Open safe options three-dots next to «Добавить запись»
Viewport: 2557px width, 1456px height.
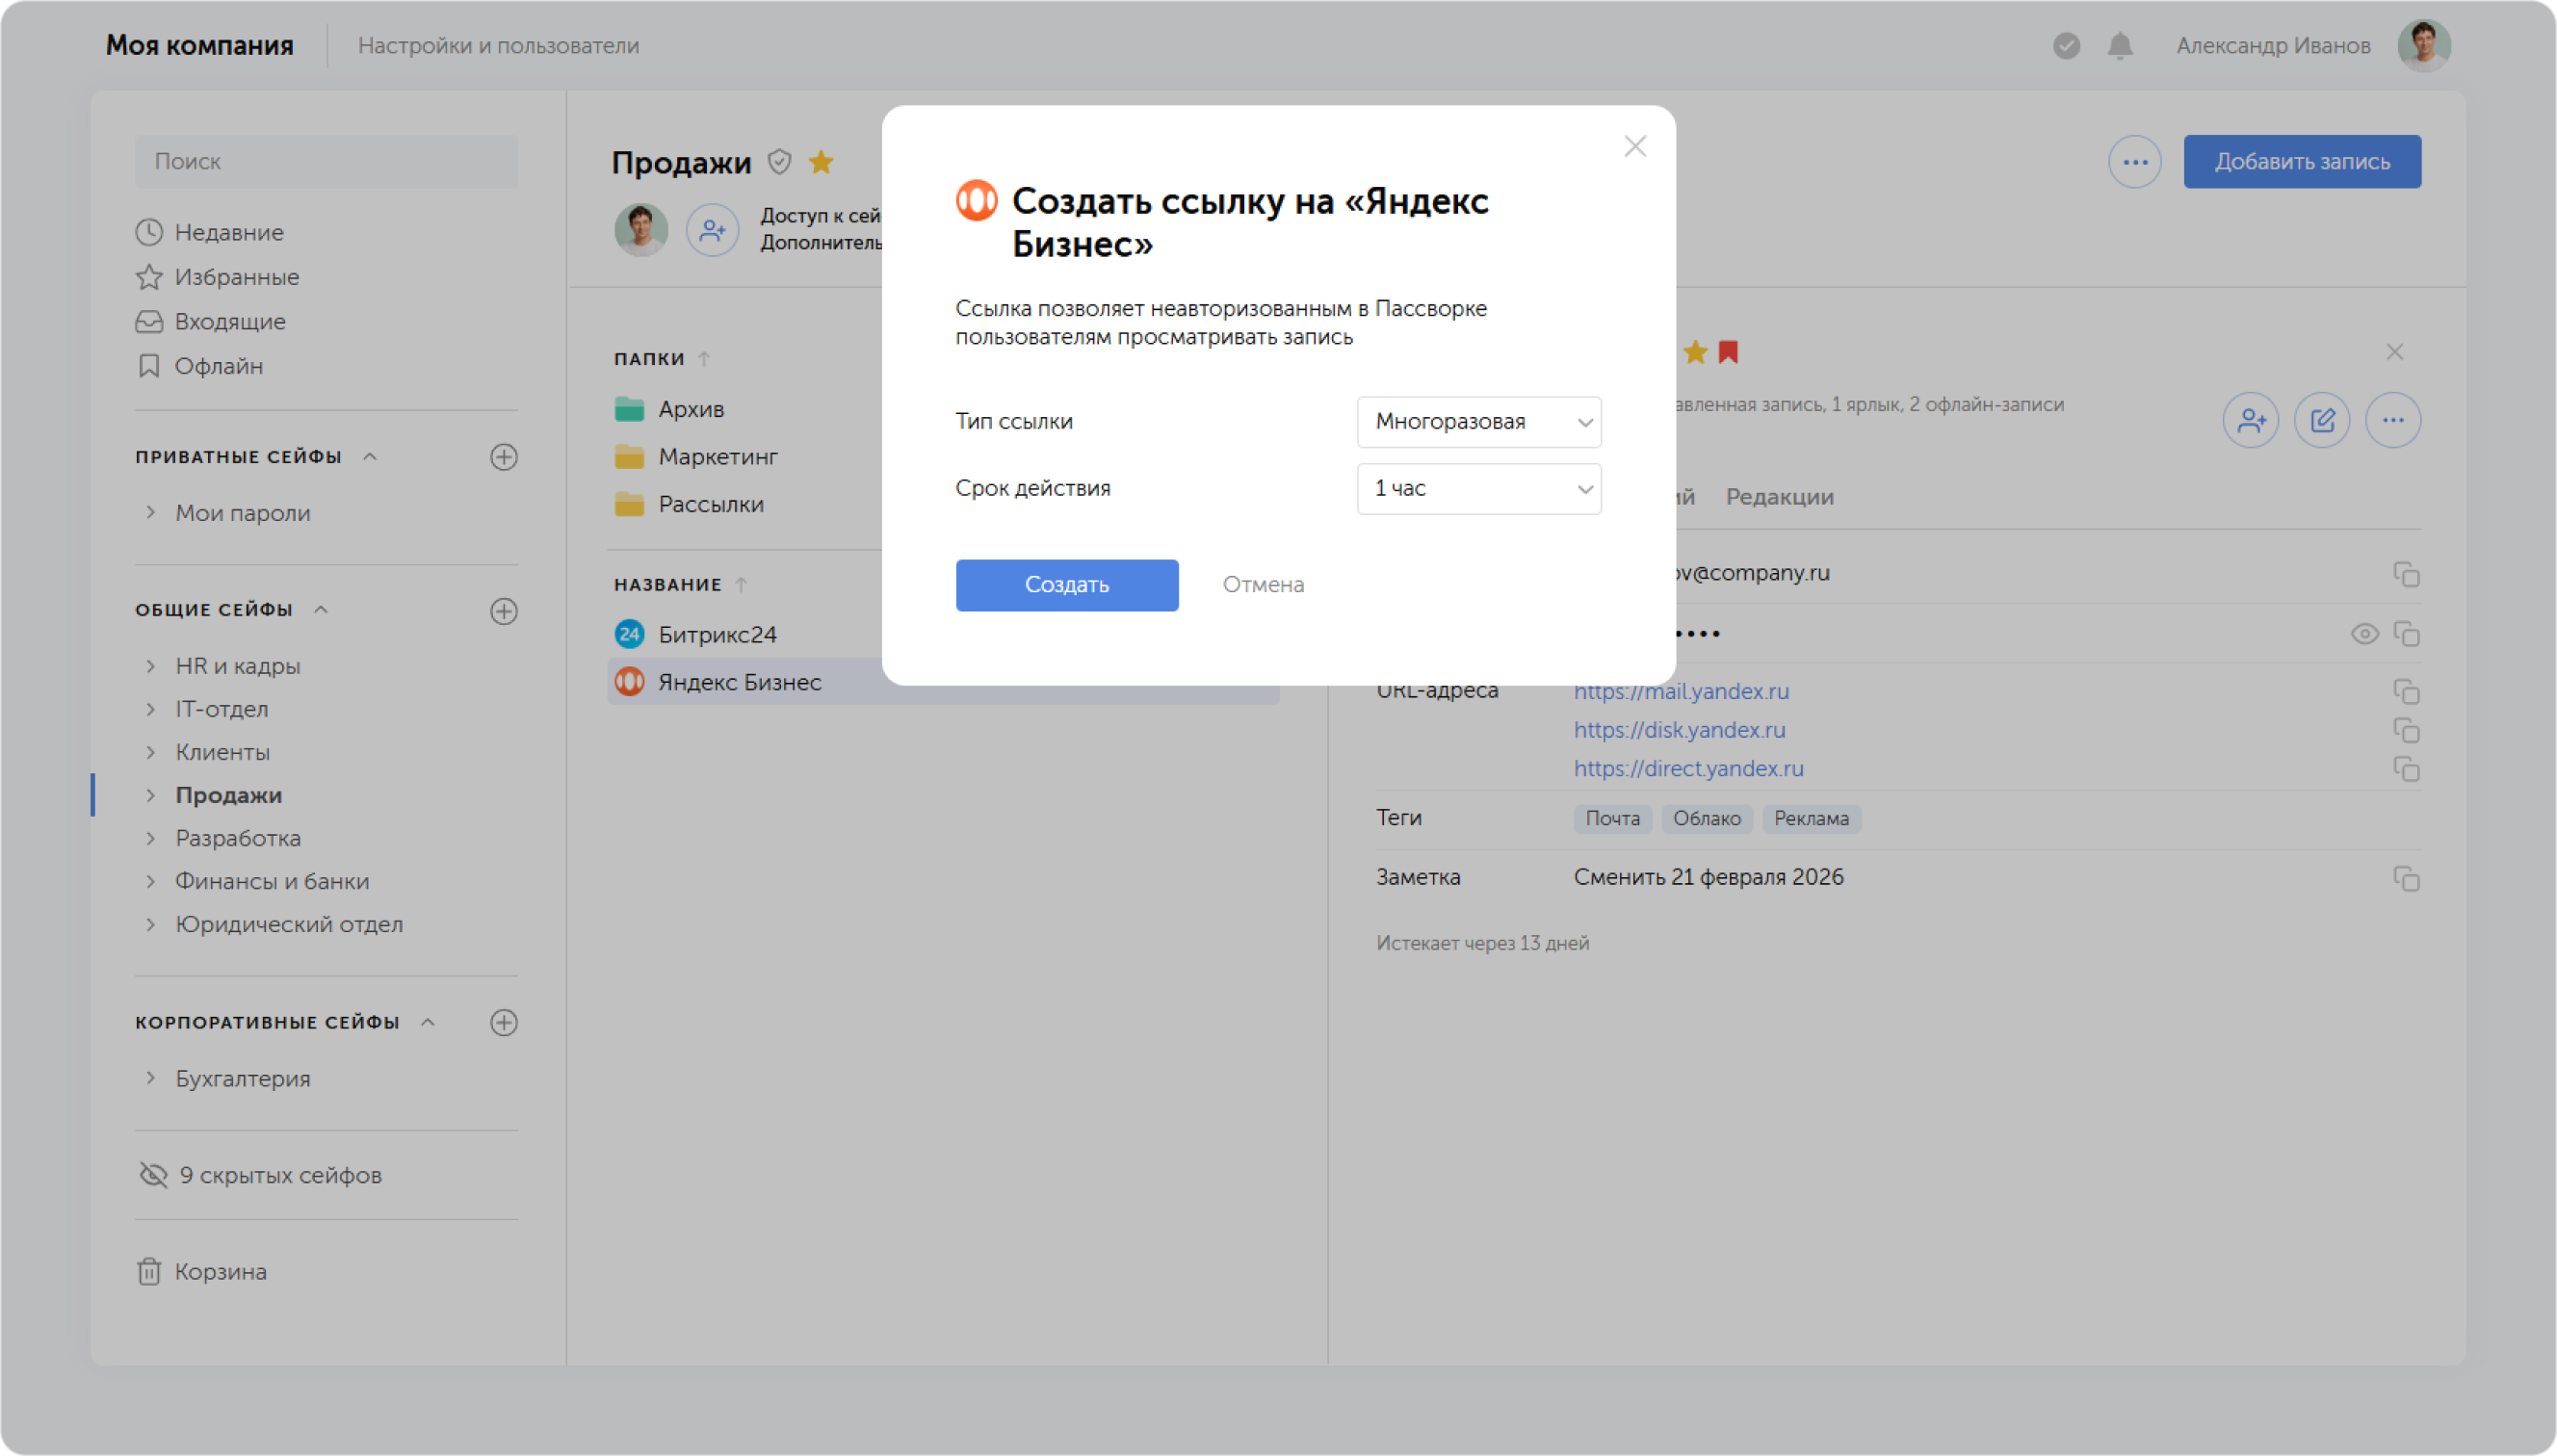(2134, 162)
